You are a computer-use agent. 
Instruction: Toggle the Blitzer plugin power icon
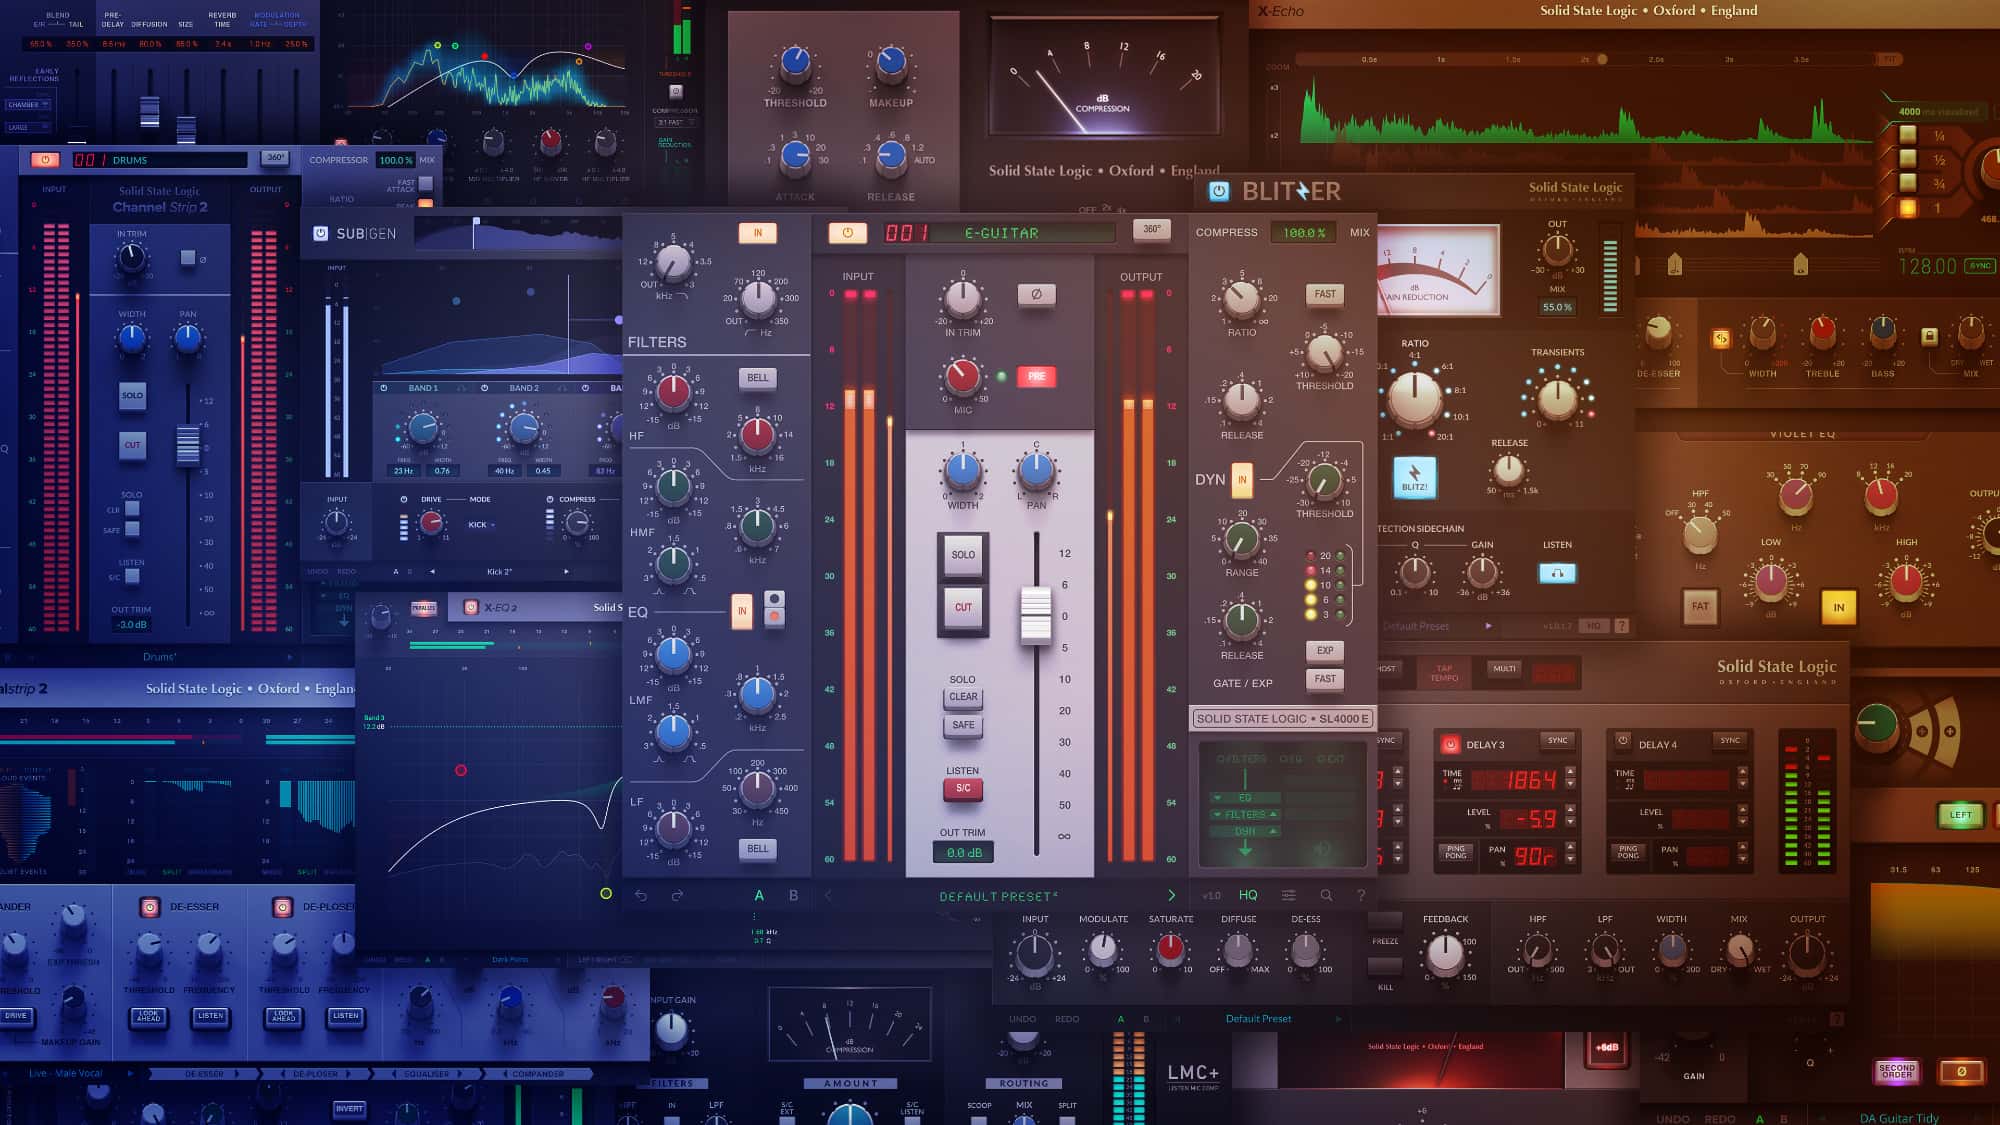tap(1218, 191)
